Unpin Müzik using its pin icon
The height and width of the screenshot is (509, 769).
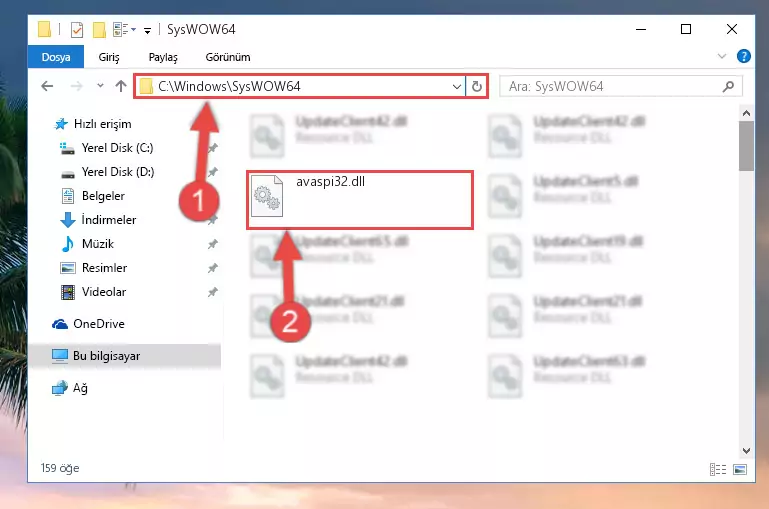click(x=212, y=244)
